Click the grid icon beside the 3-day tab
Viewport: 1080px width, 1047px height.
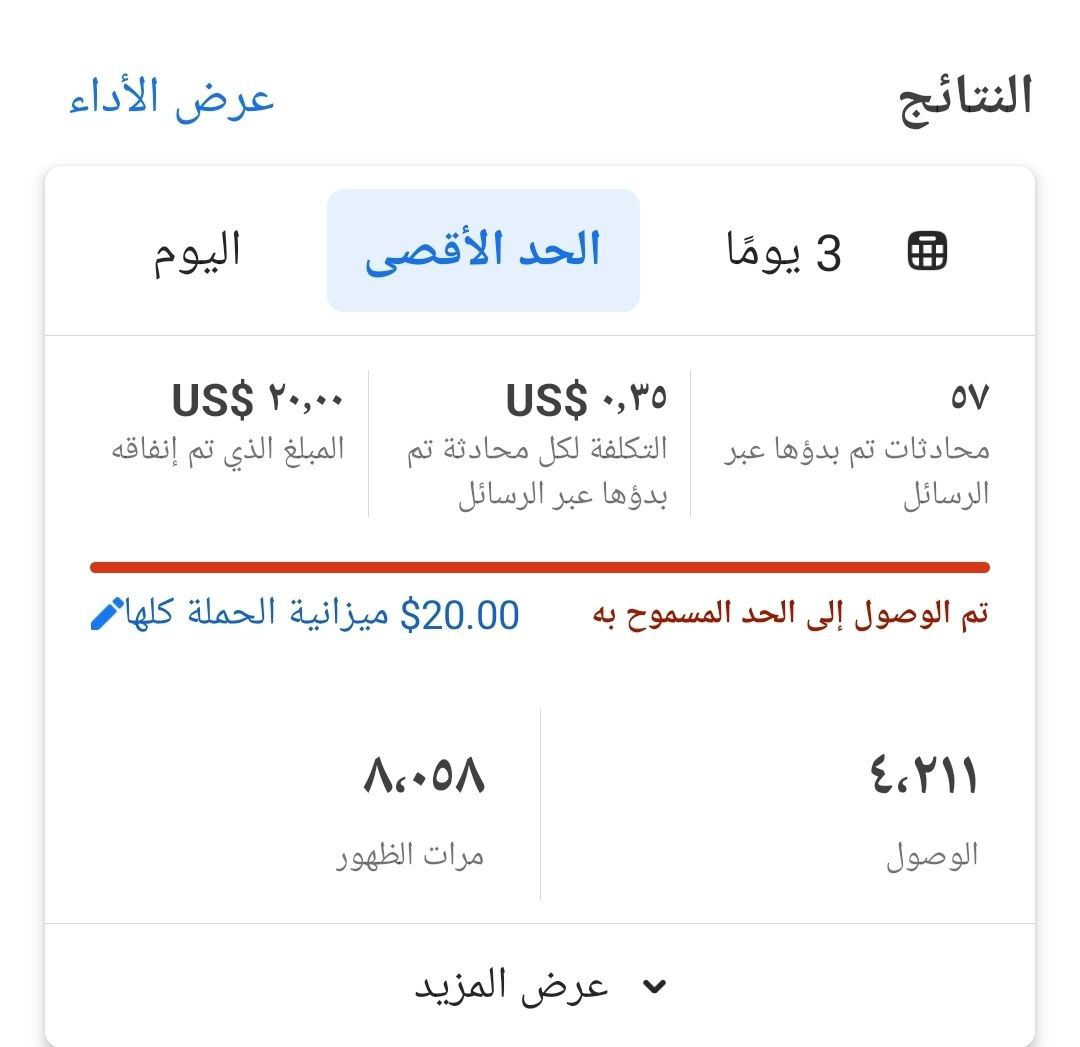pos(927,252)
